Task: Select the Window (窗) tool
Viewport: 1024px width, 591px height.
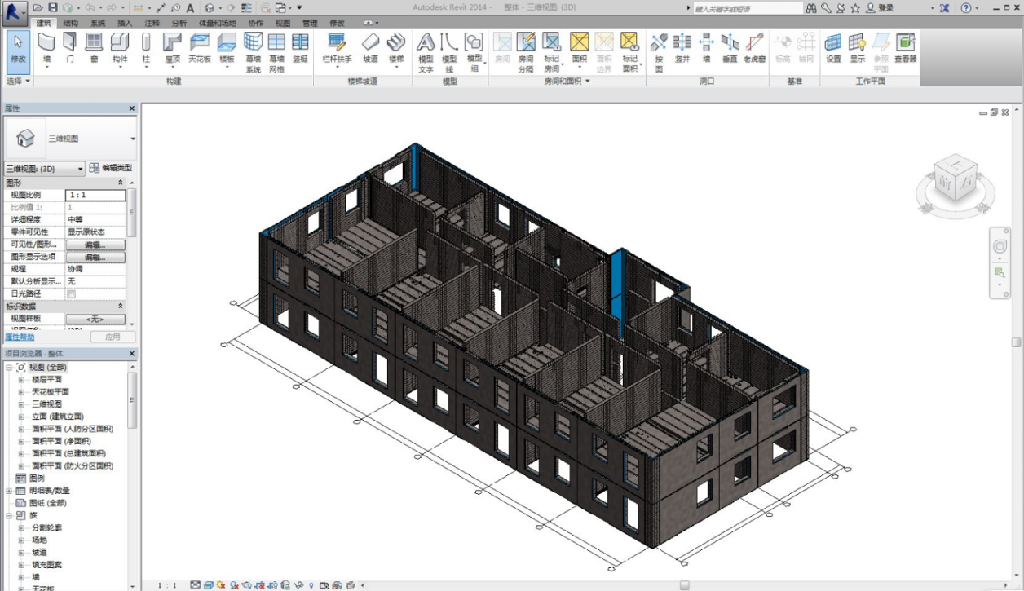Action: [94, 48]
